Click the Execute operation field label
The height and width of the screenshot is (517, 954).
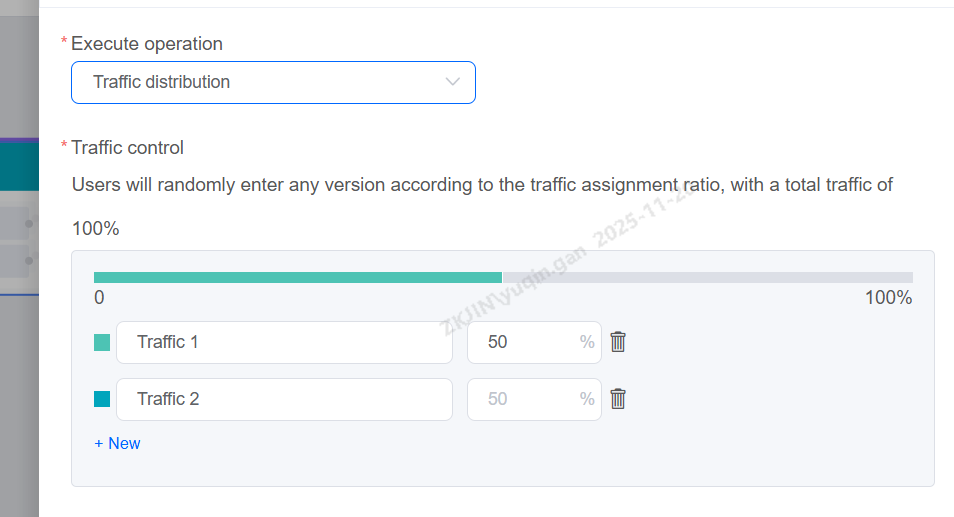click(x=146, y=44)
